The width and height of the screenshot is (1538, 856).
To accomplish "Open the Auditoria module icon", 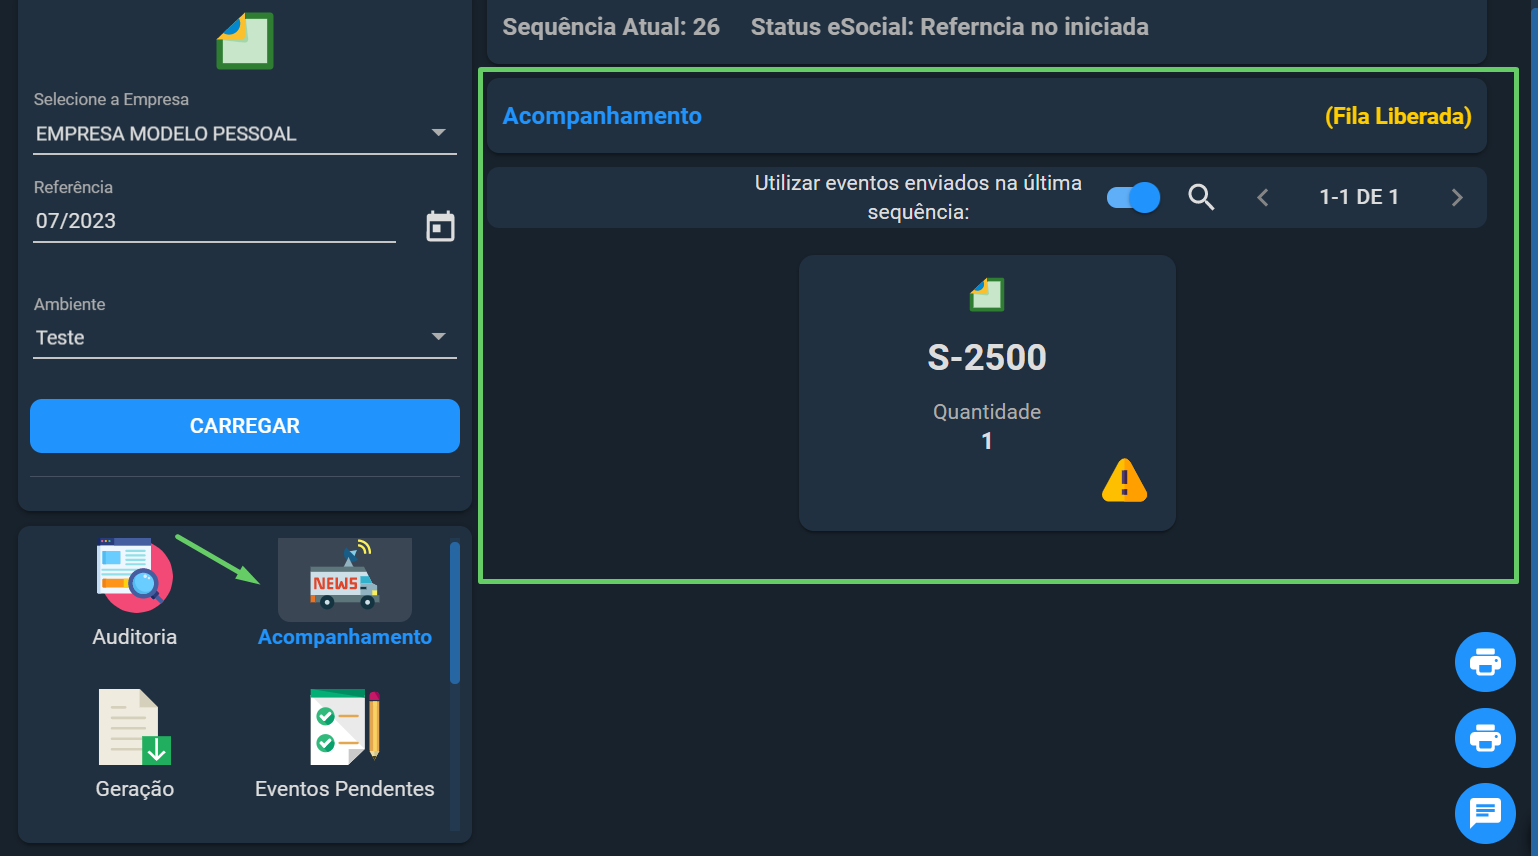I will point(135,575).
